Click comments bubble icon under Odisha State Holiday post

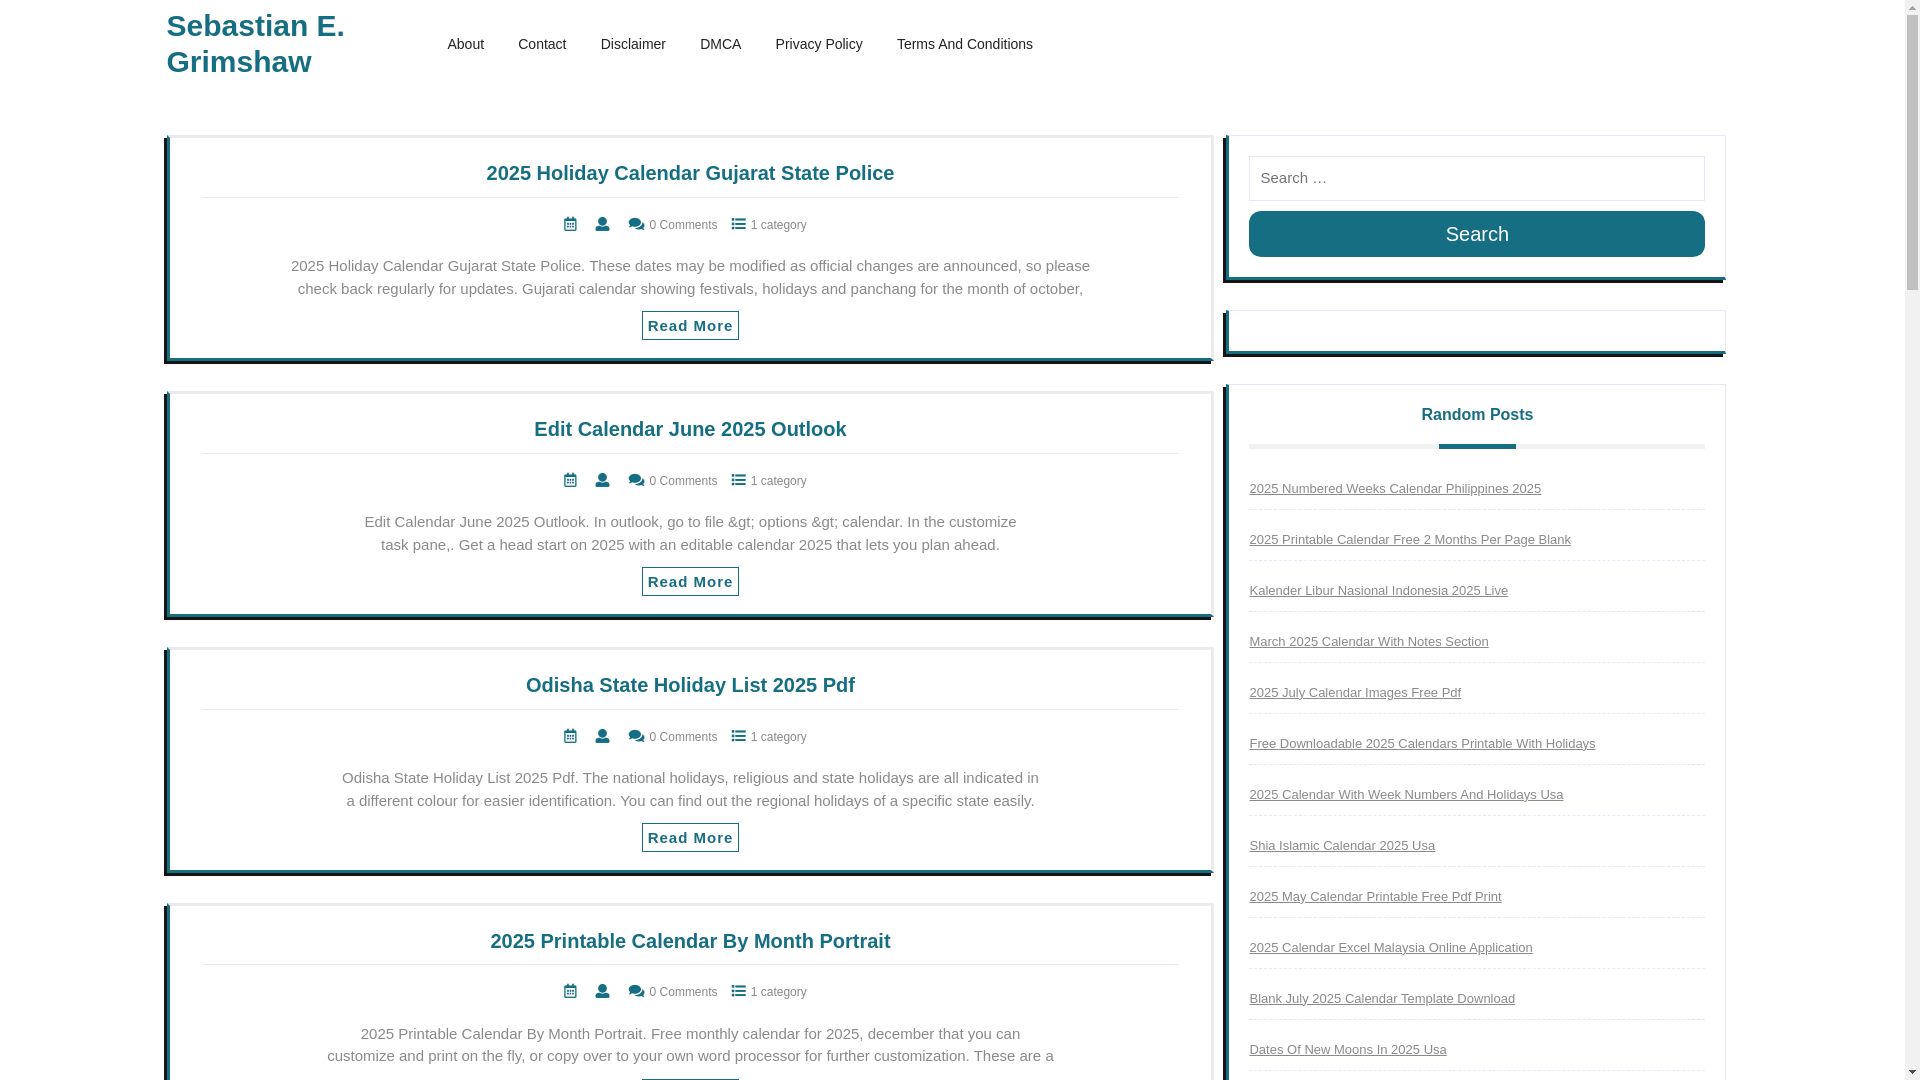pos(636,736)
